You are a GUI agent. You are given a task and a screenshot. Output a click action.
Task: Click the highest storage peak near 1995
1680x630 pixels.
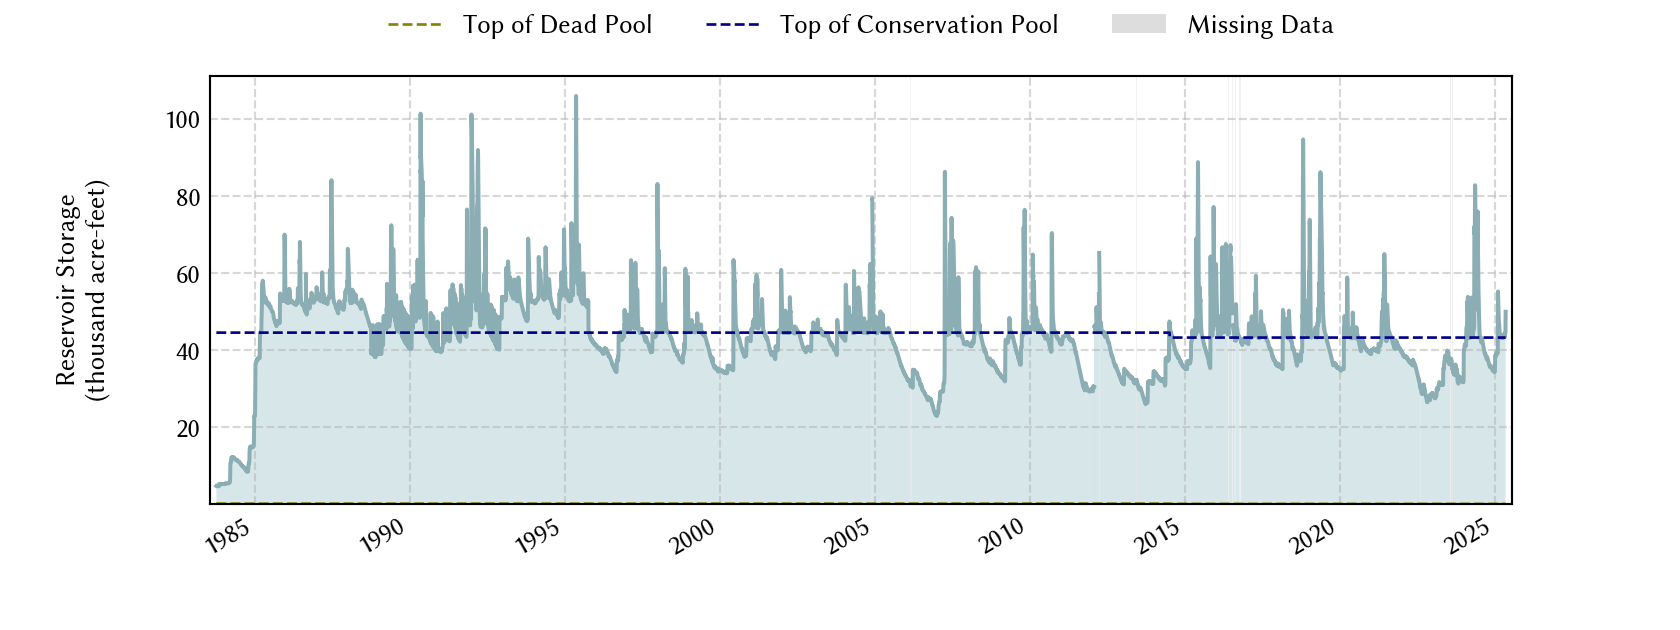point(575,97)
